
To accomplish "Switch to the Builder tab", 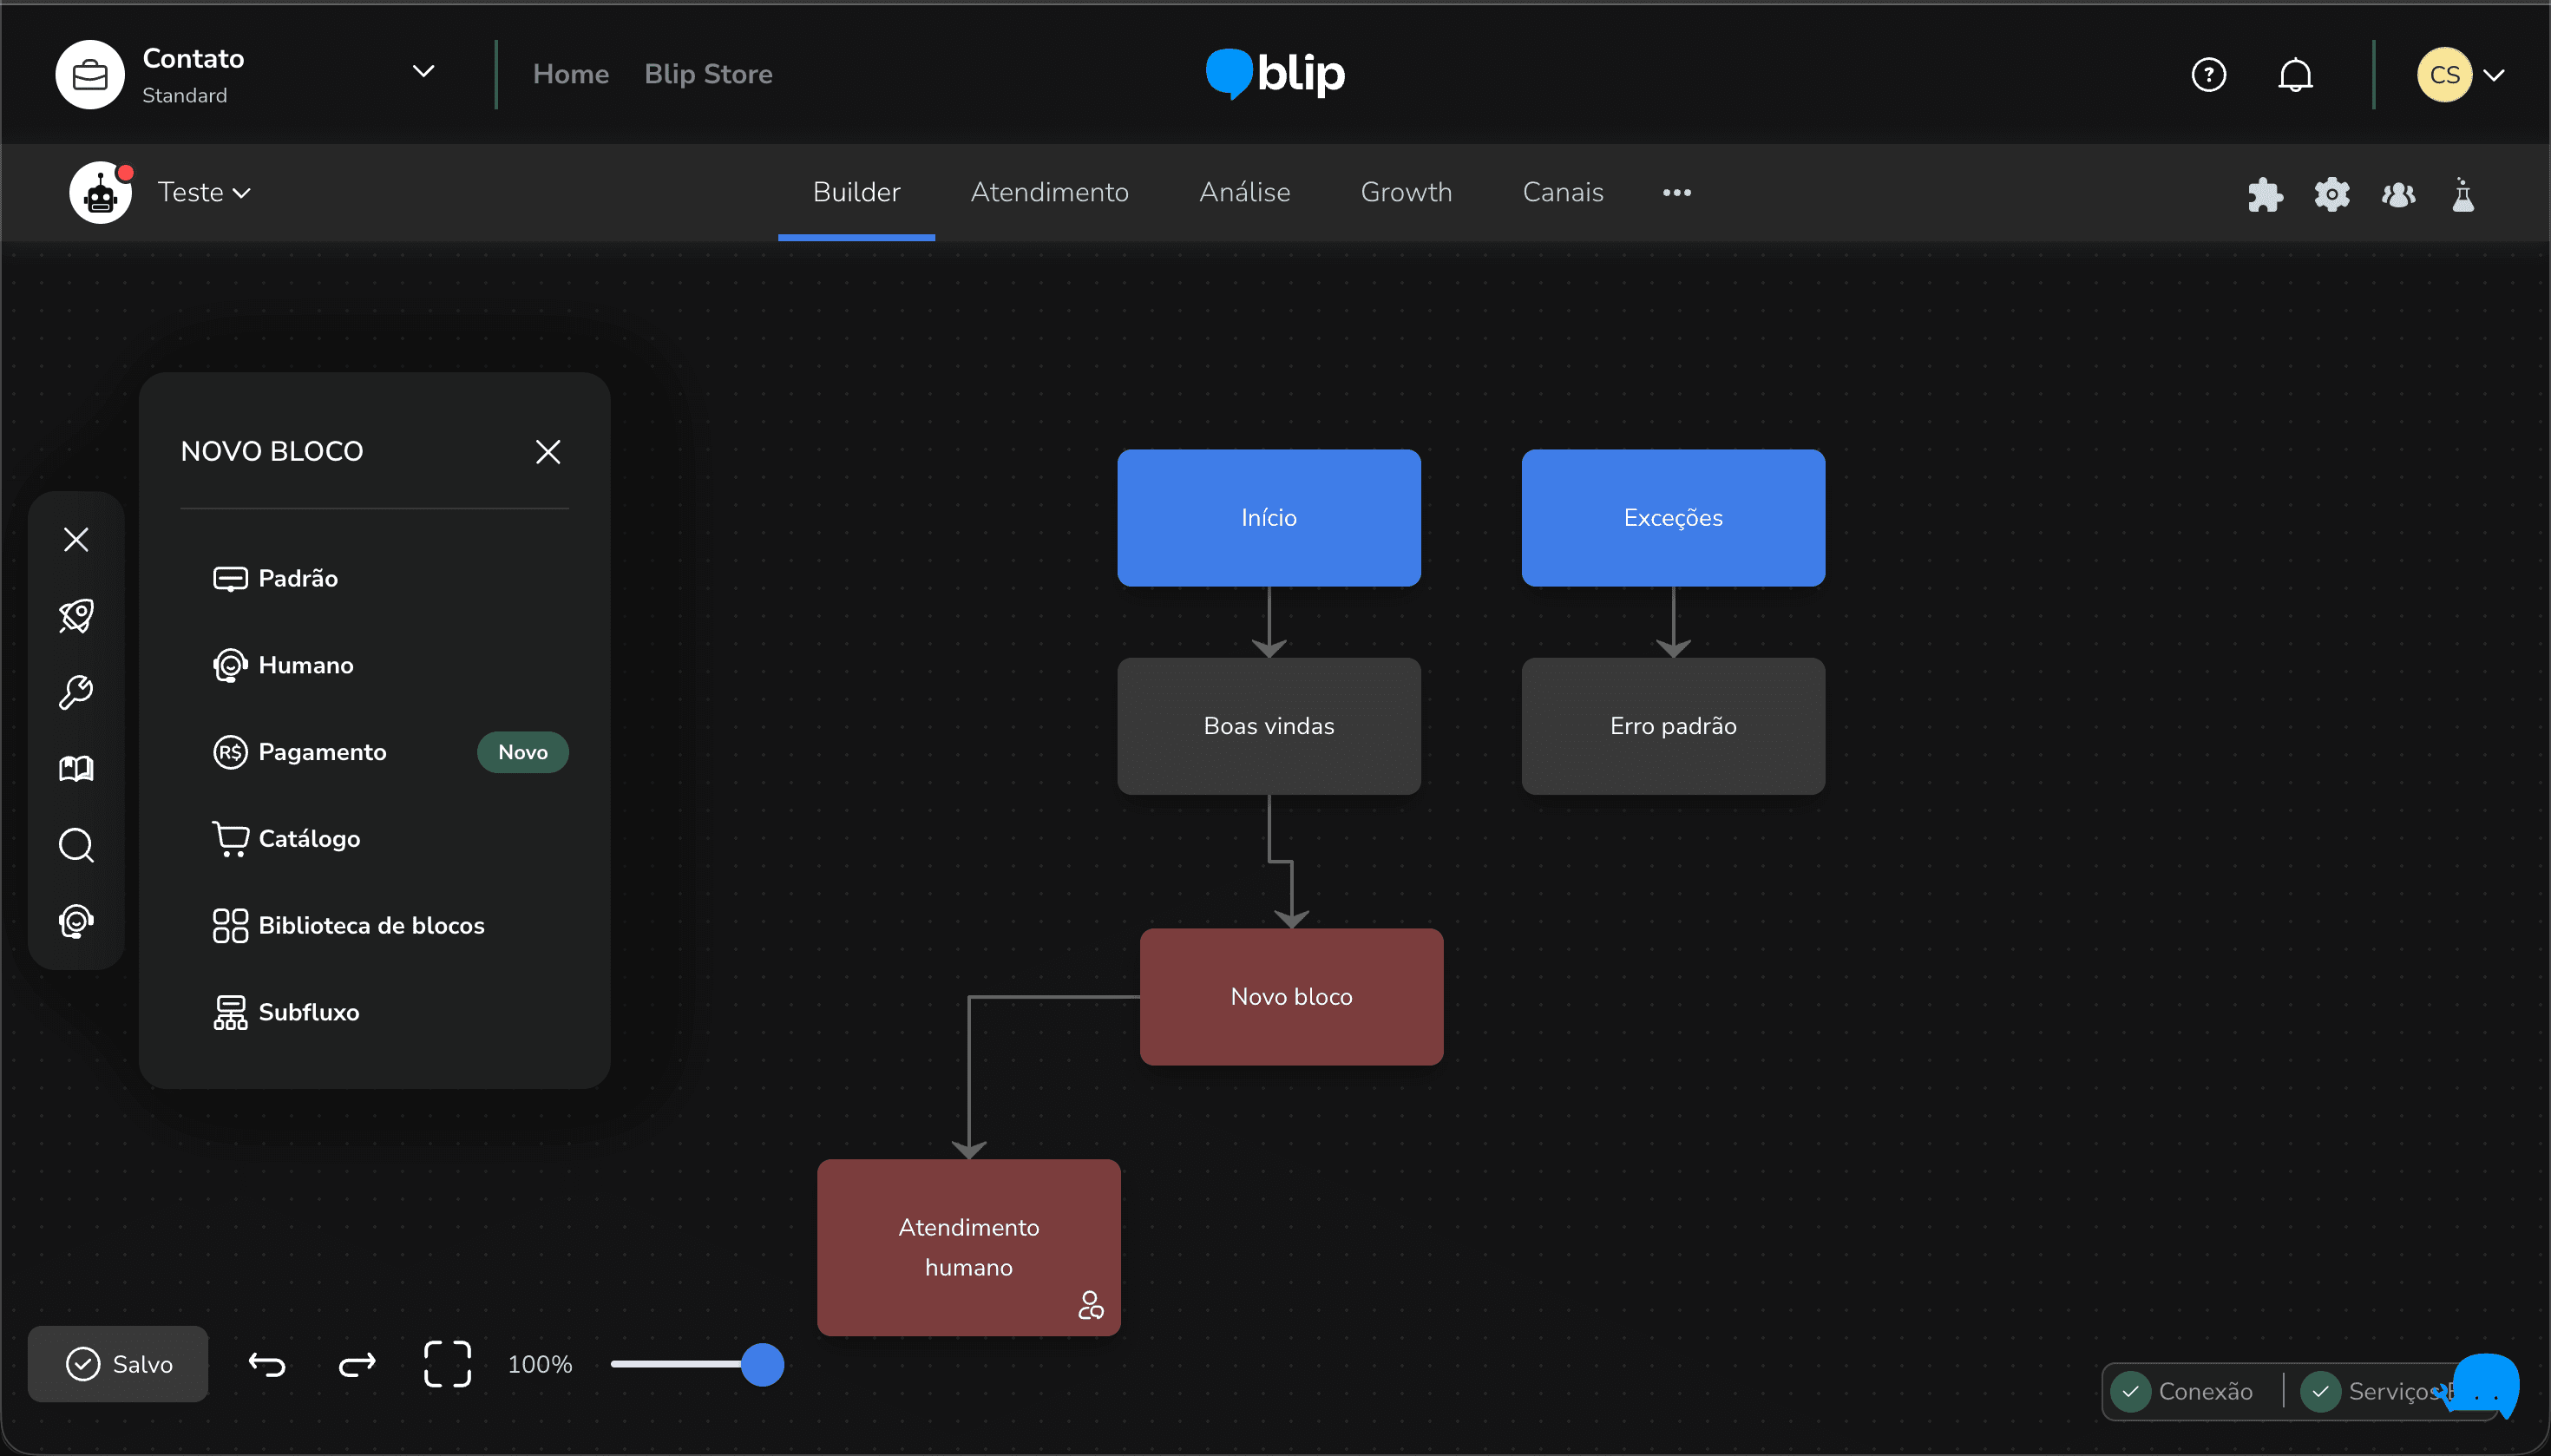I will point(856,192).
